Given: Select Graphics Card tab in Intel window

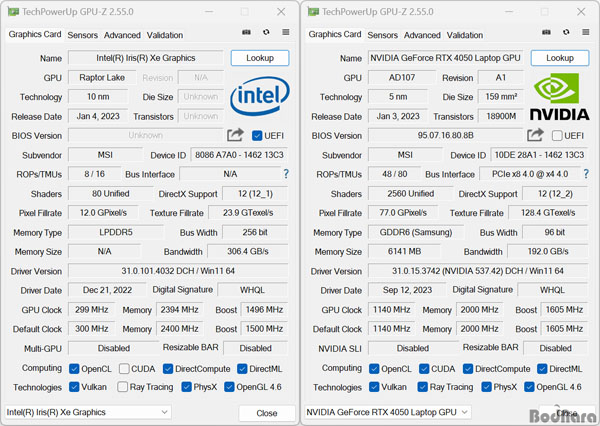Looking at the screenshot, I should [x=35, y=34].
